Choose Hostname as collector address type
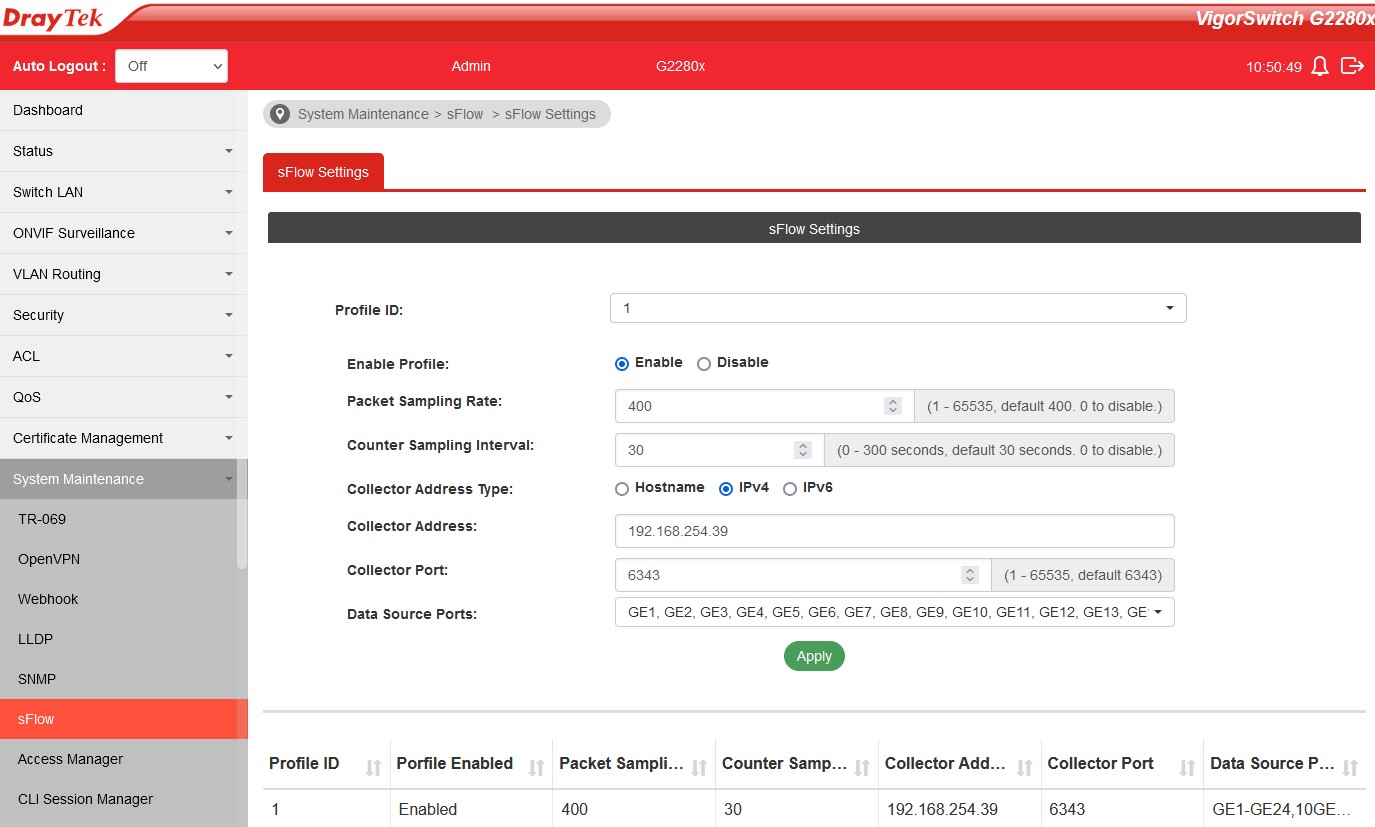The image size is (1375, 827). (622, 489)
